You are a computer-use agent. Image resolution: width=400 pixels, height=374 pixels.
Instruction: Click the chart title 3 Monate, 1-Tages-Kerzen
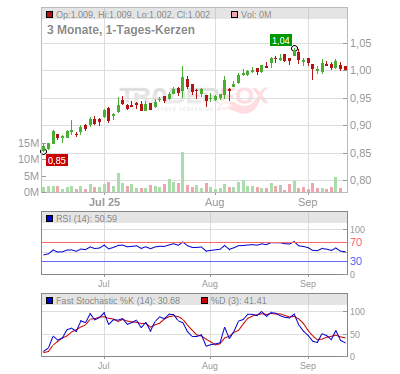point(121,30)
